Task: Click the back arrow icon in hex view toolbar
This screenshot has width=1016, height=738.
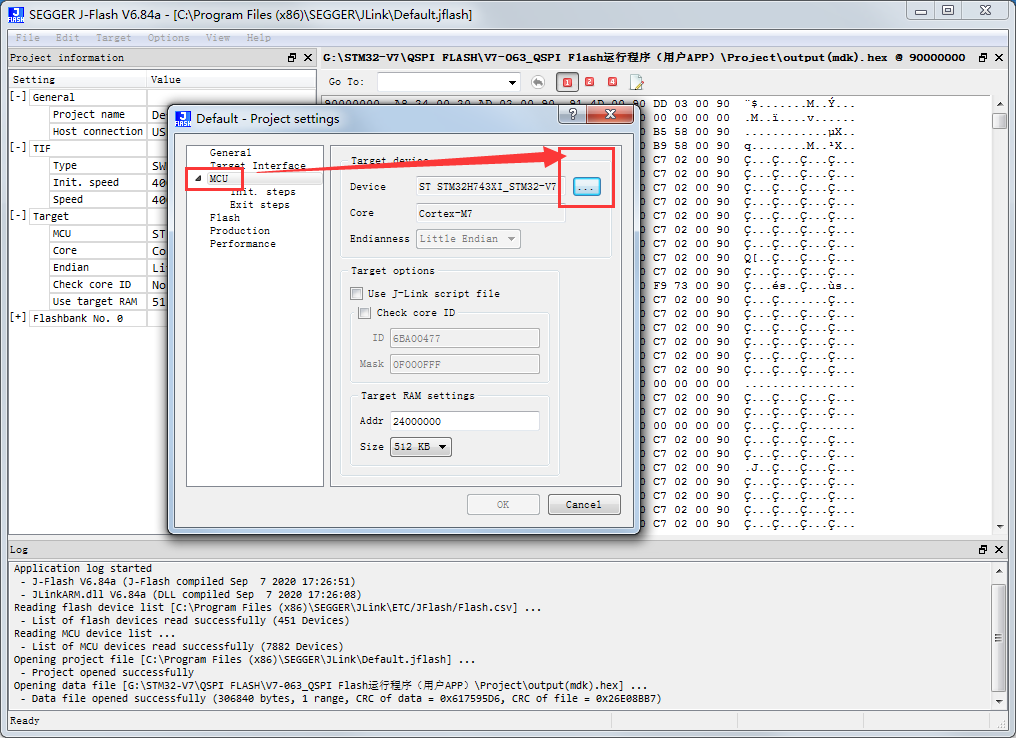Action: coord(538,82)
